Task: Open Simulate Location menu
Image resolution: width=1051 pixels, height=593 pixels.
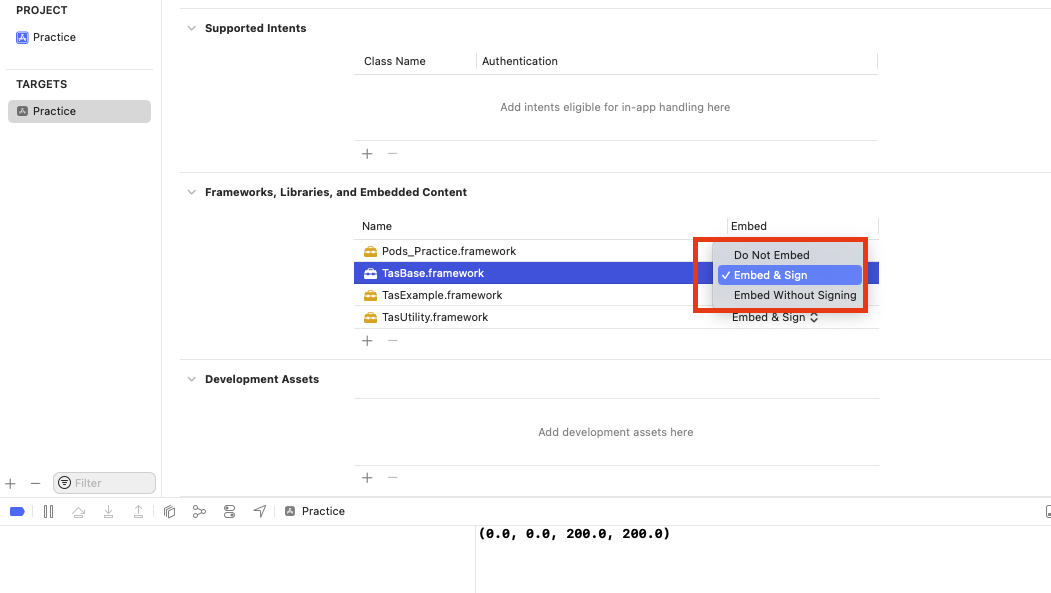Action: click(259, 512)
